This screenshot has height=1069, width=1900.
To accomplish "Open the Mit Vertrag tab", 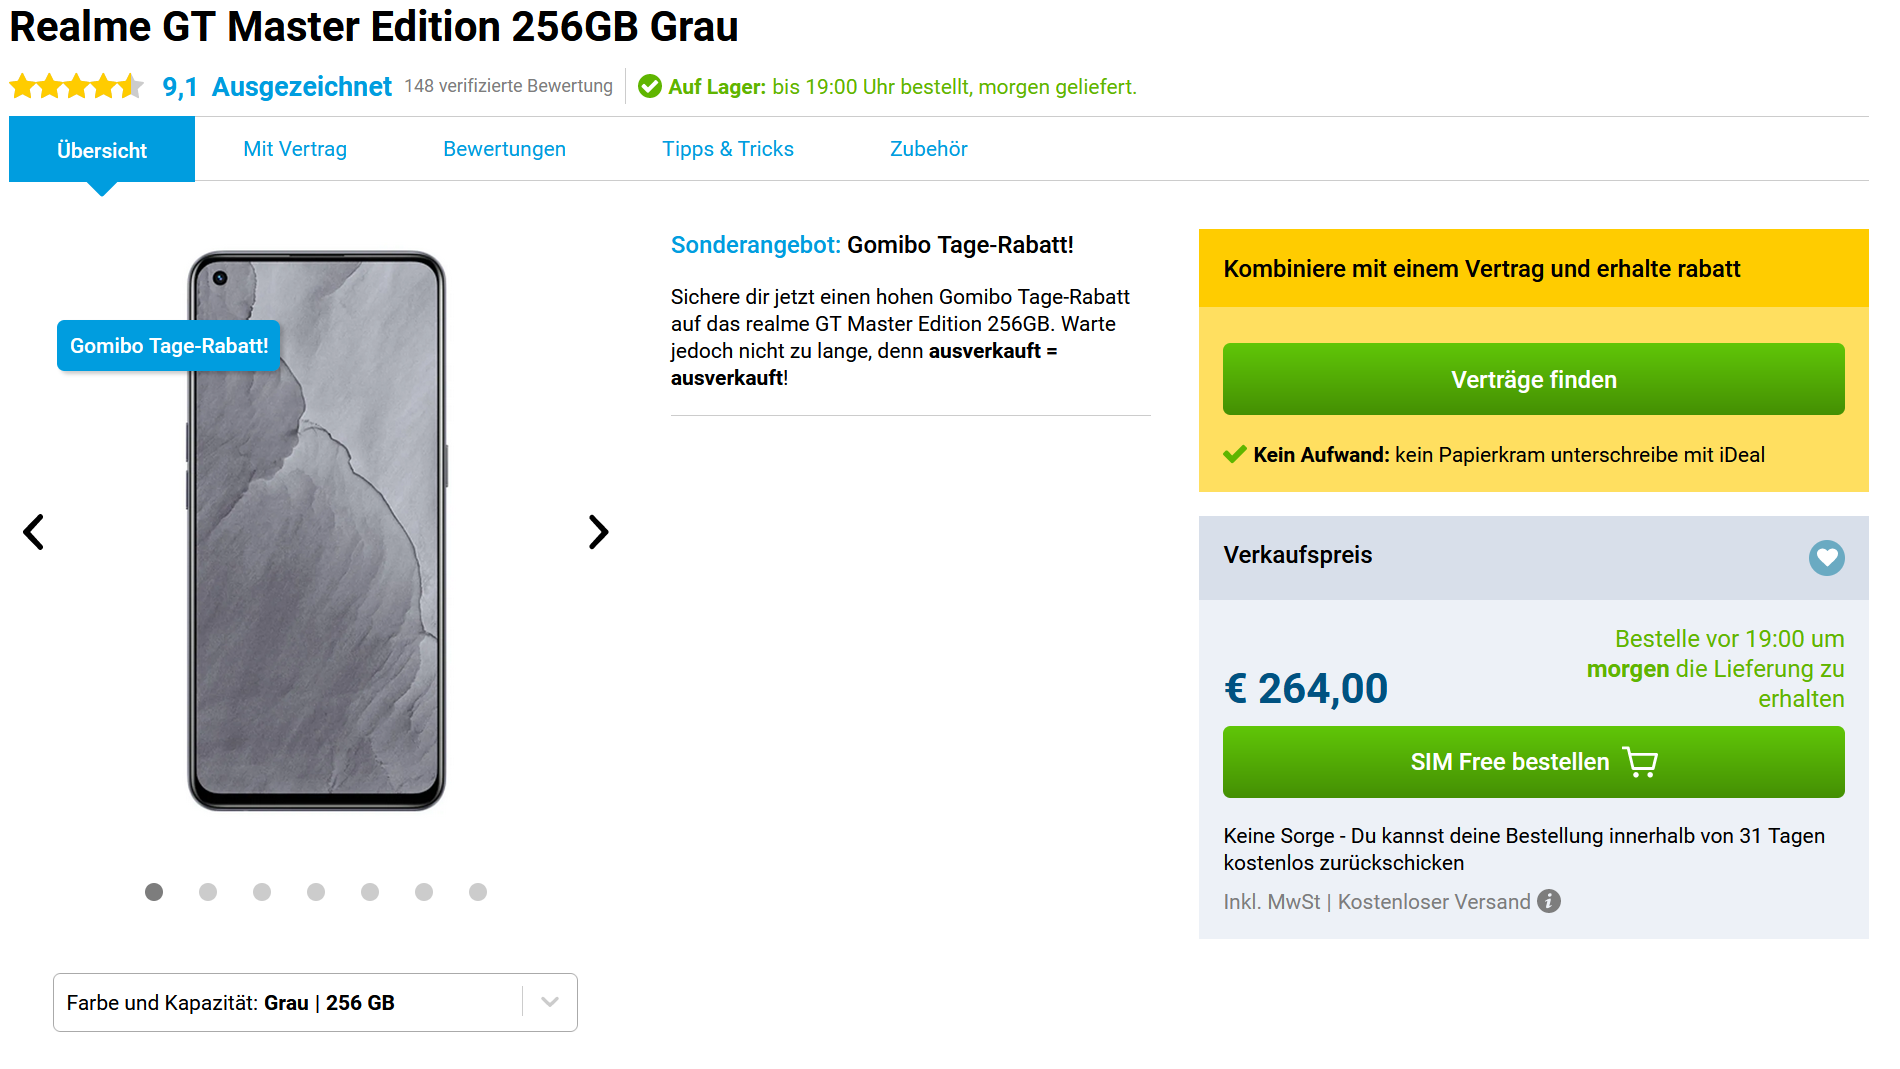I will (295, 149).
